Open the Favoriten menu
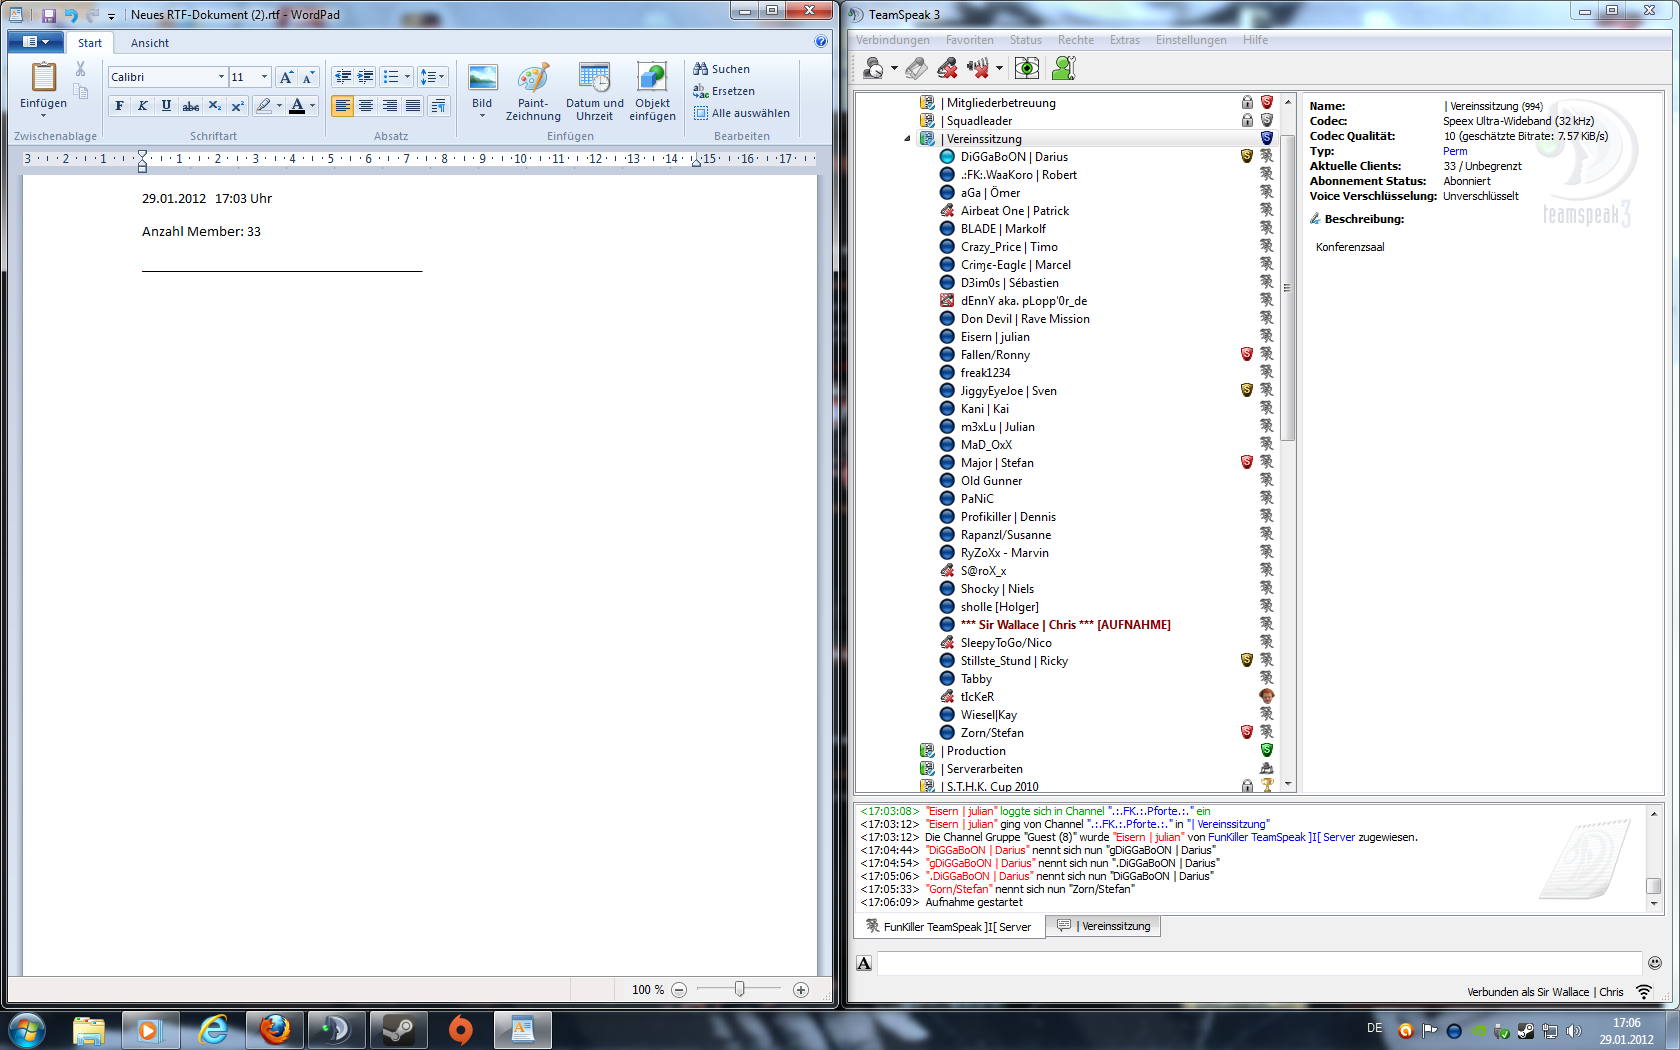 (969, 40)
